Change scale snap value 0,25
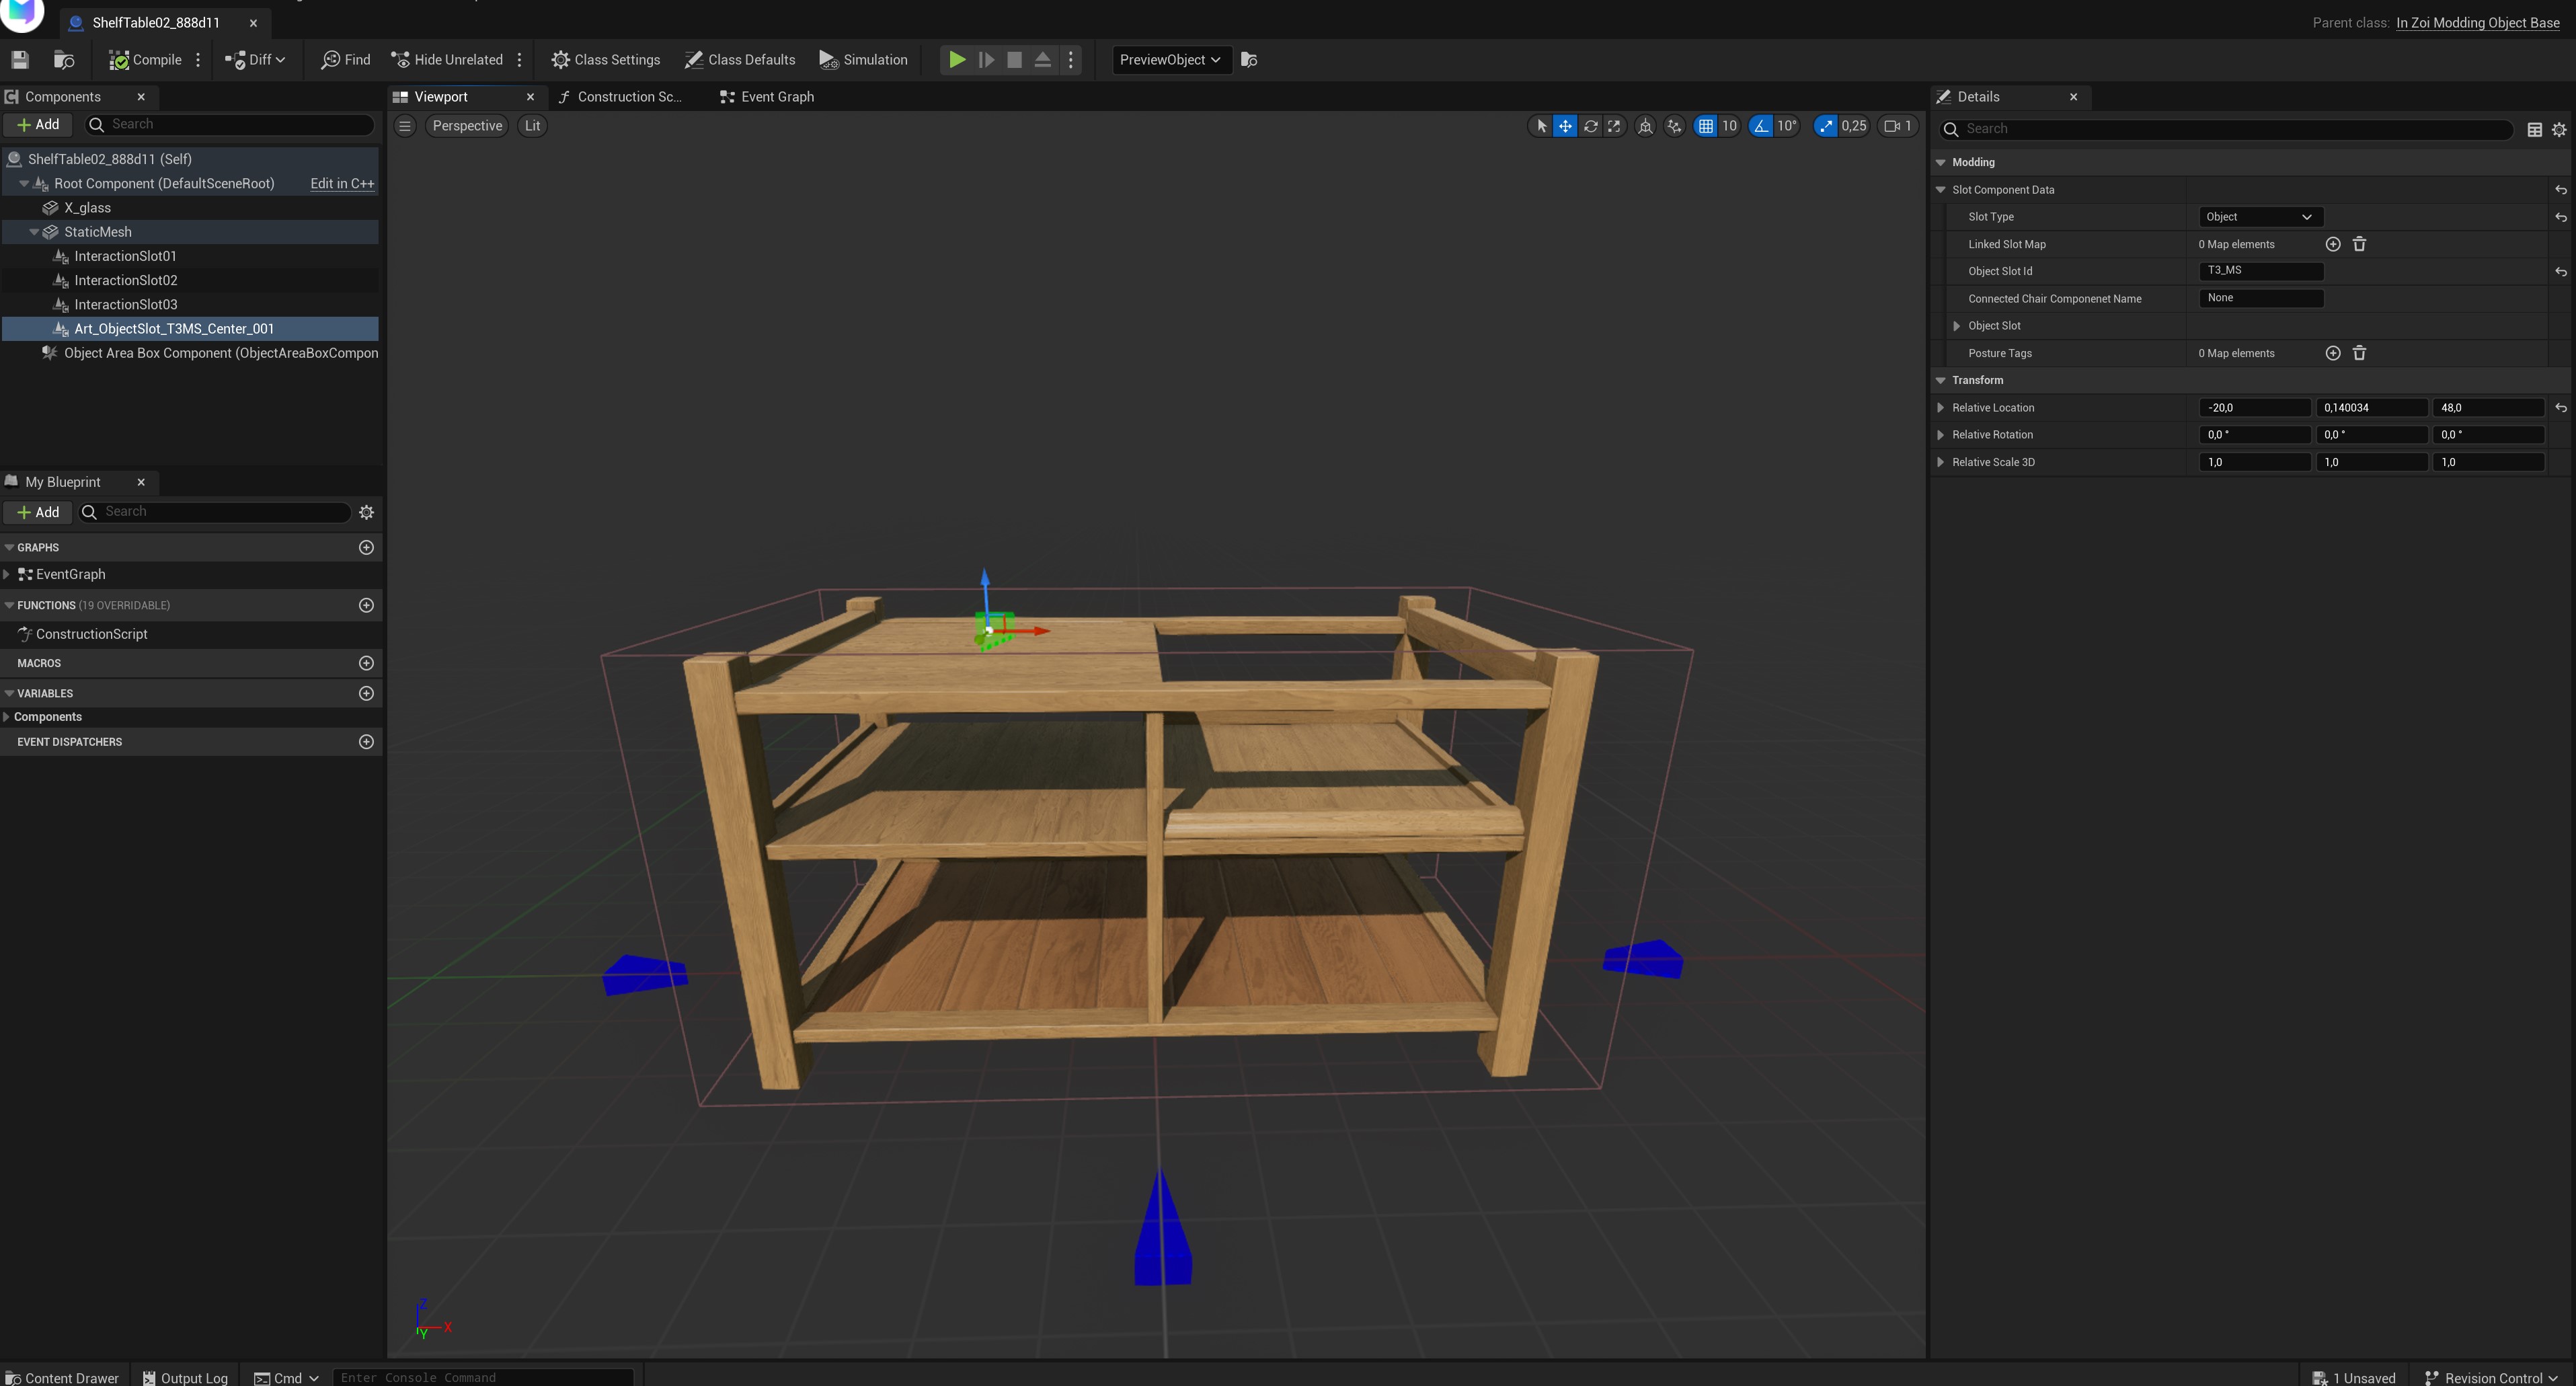Screen dimensions: 2576x1386 pyautogui.click(x=1854, y=126)
